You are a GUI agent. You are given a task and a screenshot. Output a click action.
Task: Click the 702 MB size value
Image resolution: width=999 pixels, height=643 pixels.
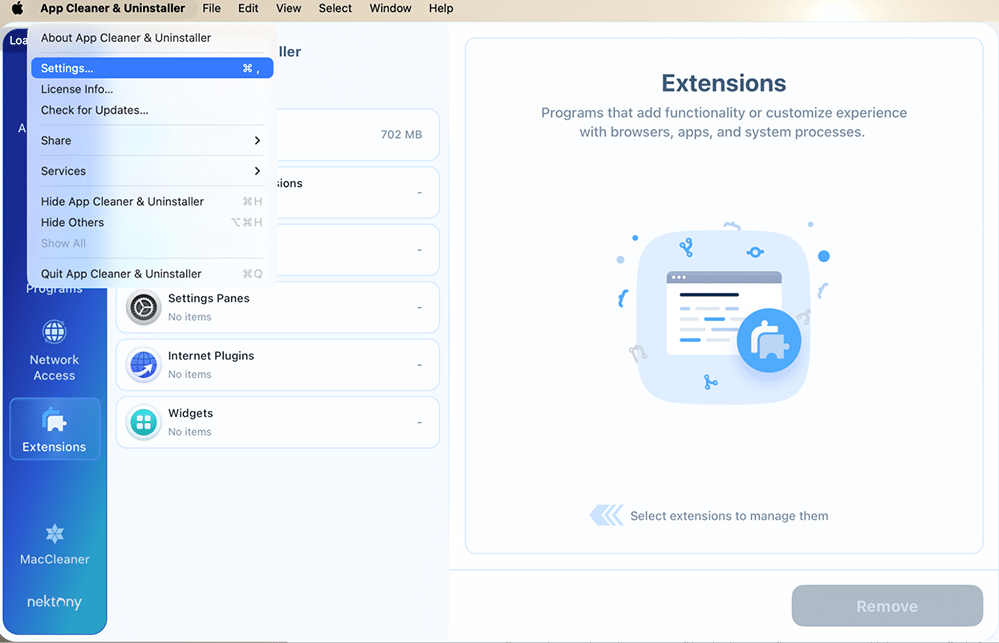point(401,134)
